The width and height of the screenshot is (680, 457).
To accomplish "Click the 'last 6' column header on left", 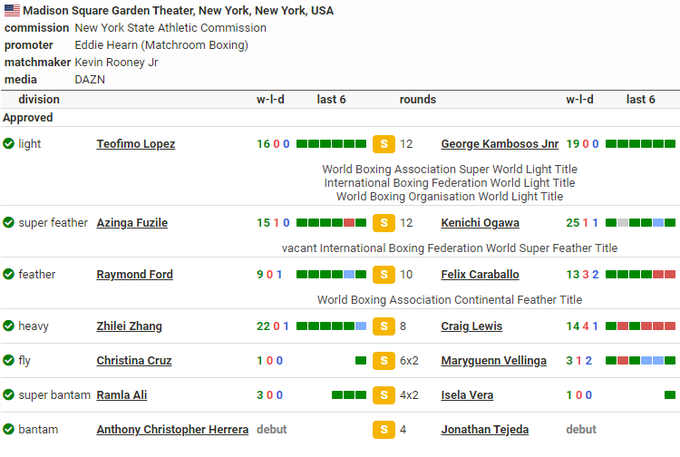I will [331, 99].
